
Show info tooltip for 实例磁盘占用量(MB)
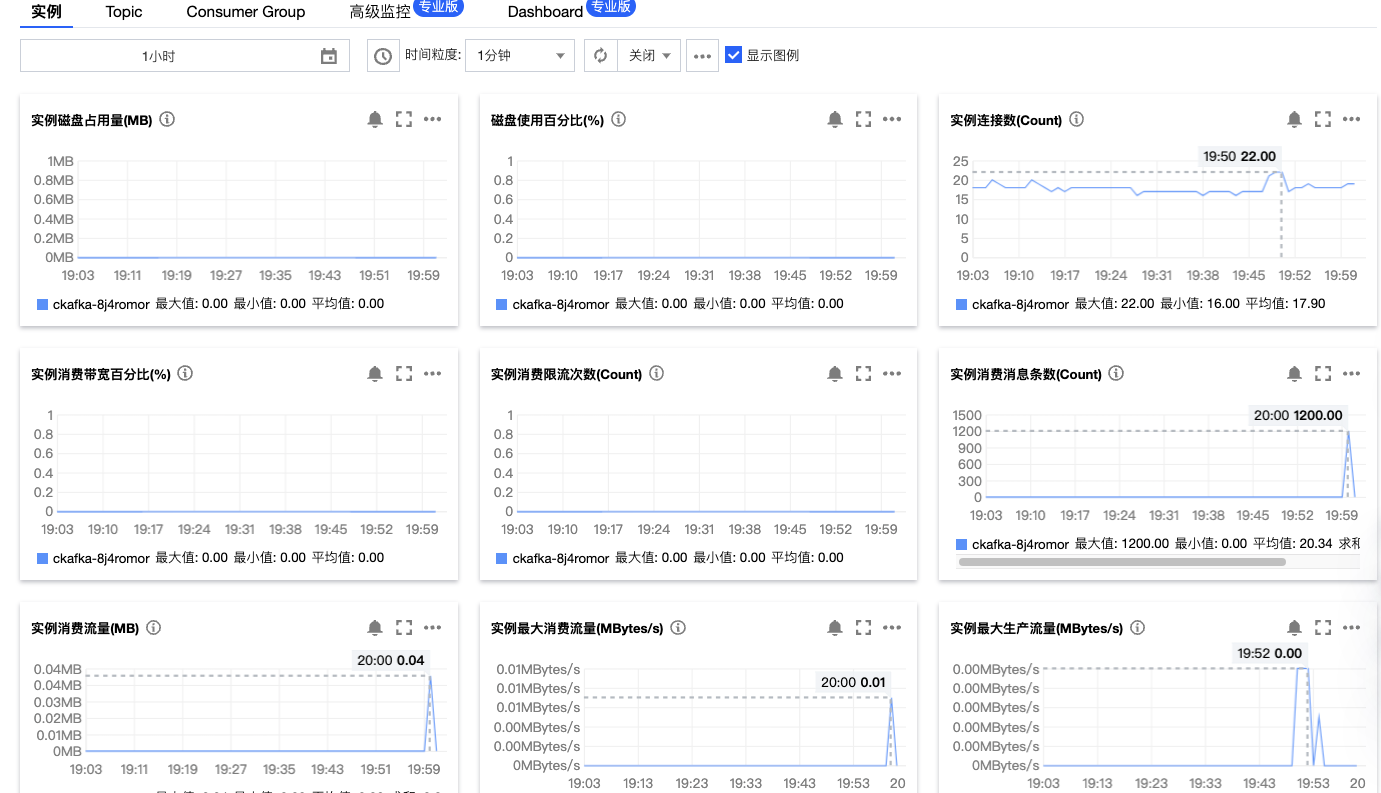167,119
